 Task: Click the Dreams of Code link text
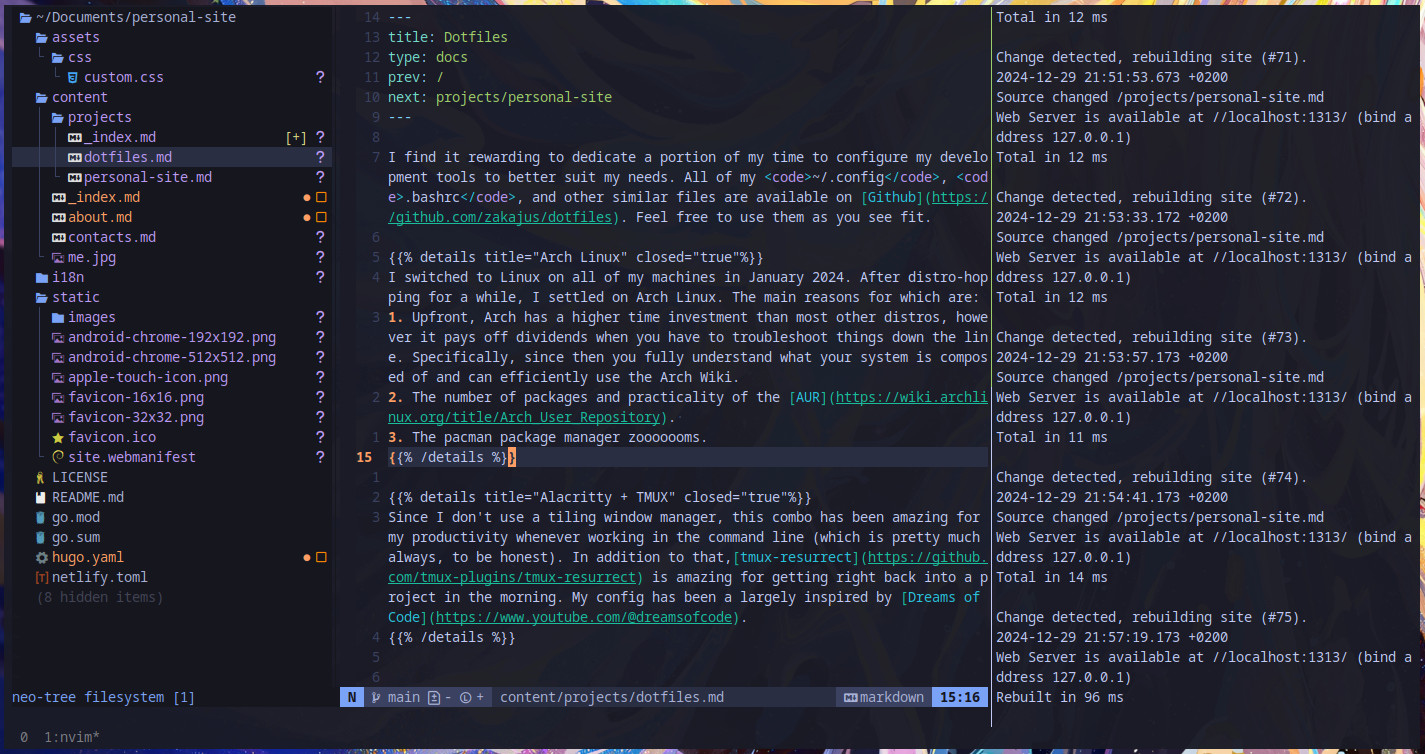pyautogui.click(x=940, y=597)
